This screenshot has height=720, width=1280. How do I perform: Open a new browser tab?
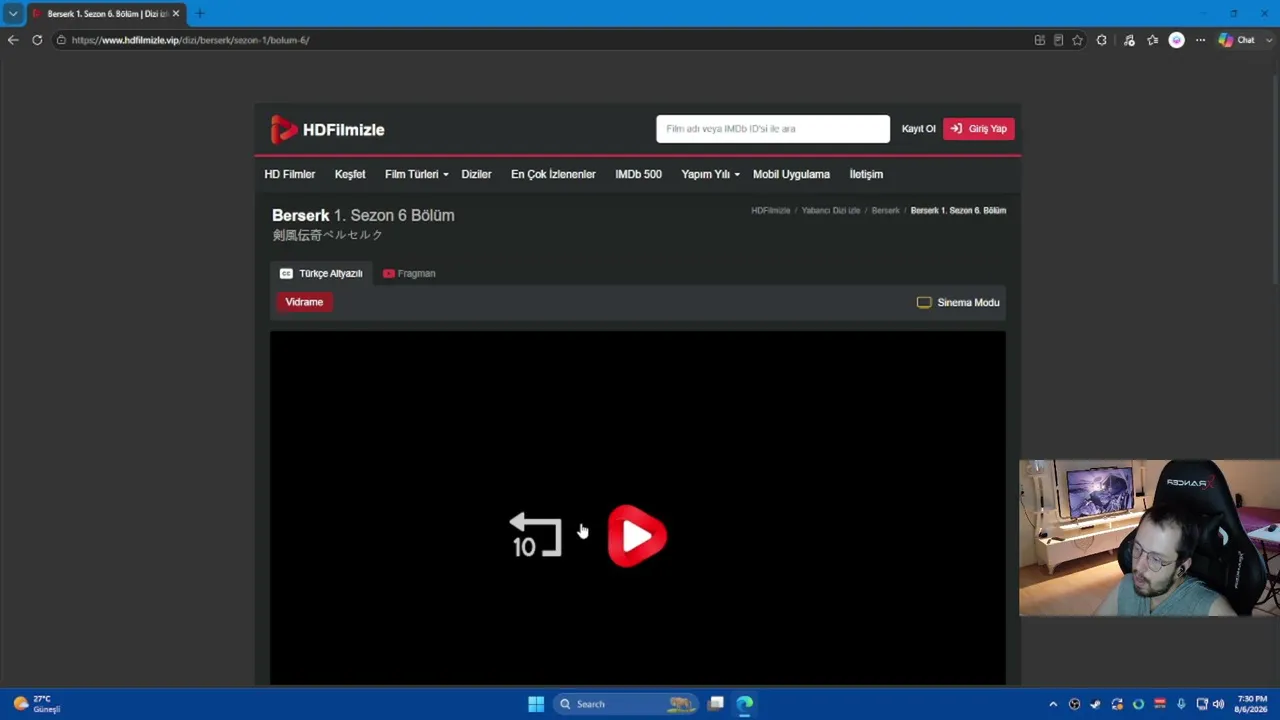point(200,14)
